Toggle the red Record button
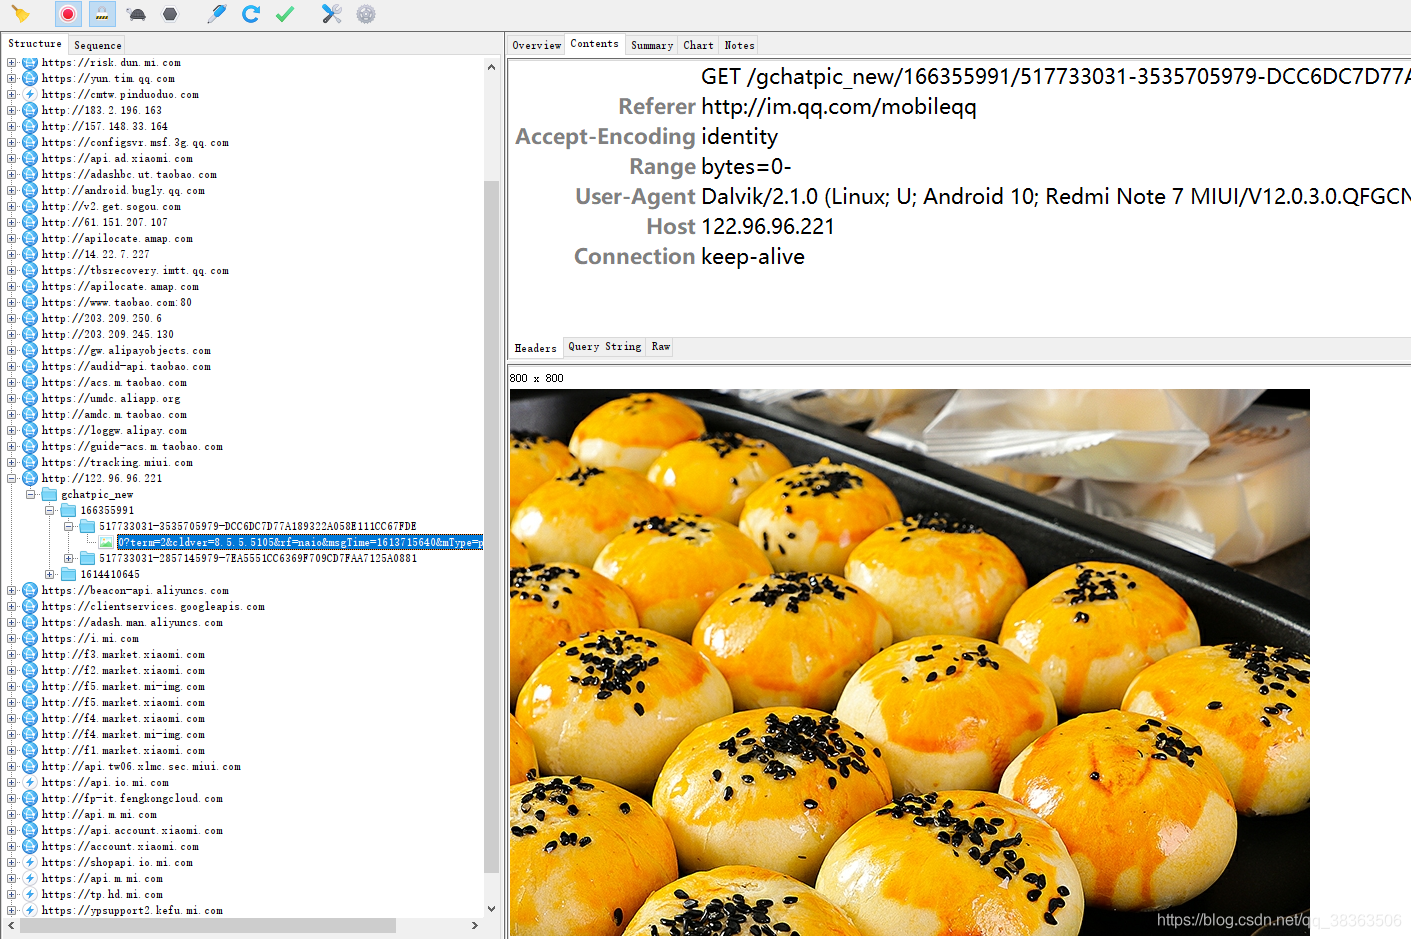Image resolution: width=1411 pixels, height=939 pixels. tap(68, 14)
